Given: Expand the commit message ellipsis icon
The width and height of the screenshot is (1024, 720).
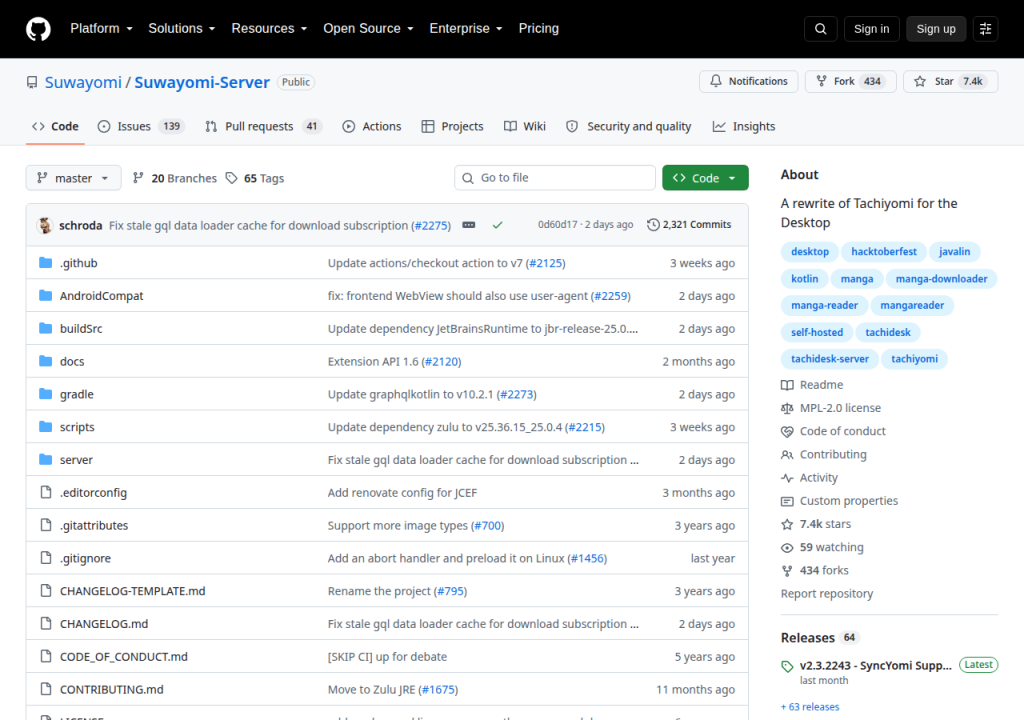Looking at the screenshot, I should (x=468, y=225).
